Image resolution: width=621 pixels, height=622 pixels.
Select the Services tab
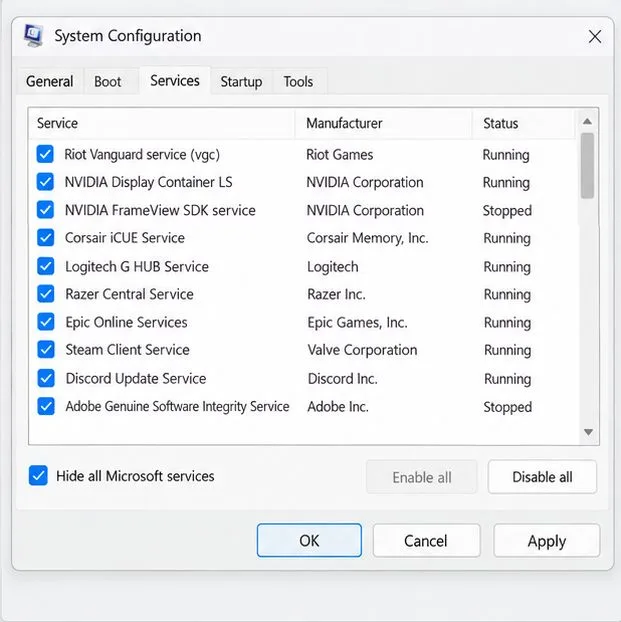pos(175,81)
